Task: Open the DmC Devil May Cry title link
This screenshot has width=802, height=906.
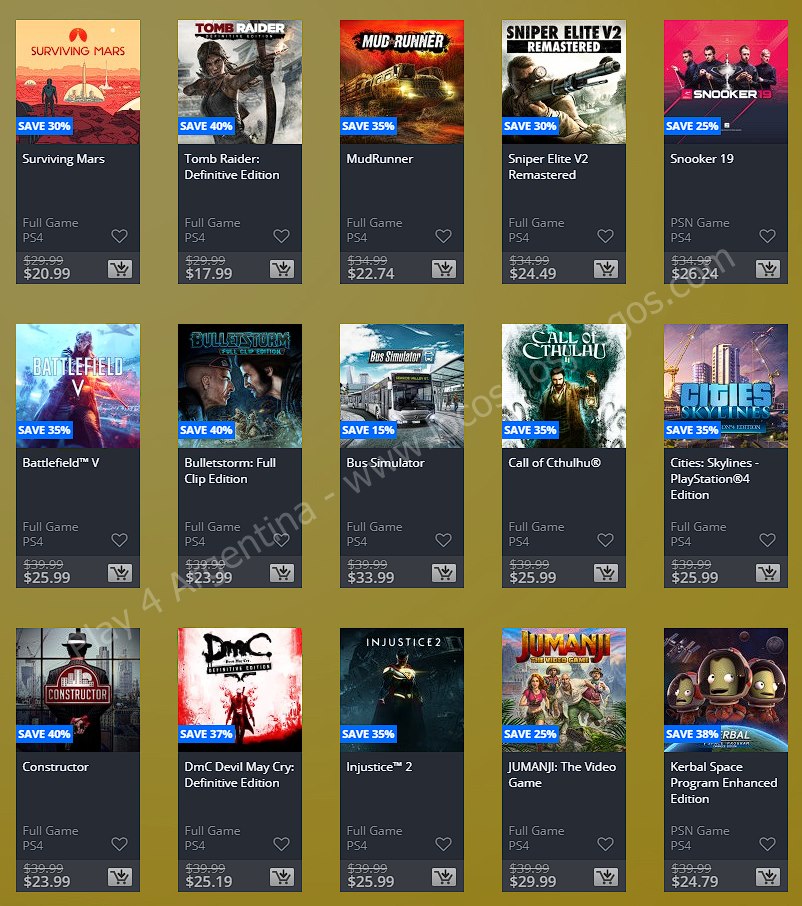Action: click(239, 775)
